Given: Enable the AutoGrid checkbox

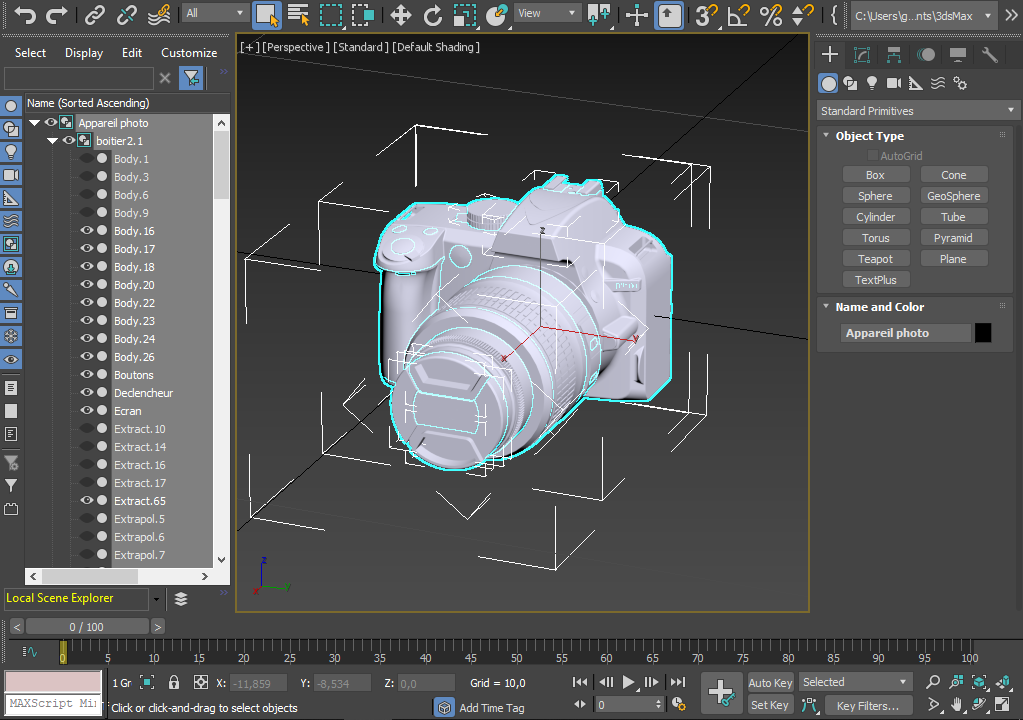Looking at the screenshot, I should [873, 156].
